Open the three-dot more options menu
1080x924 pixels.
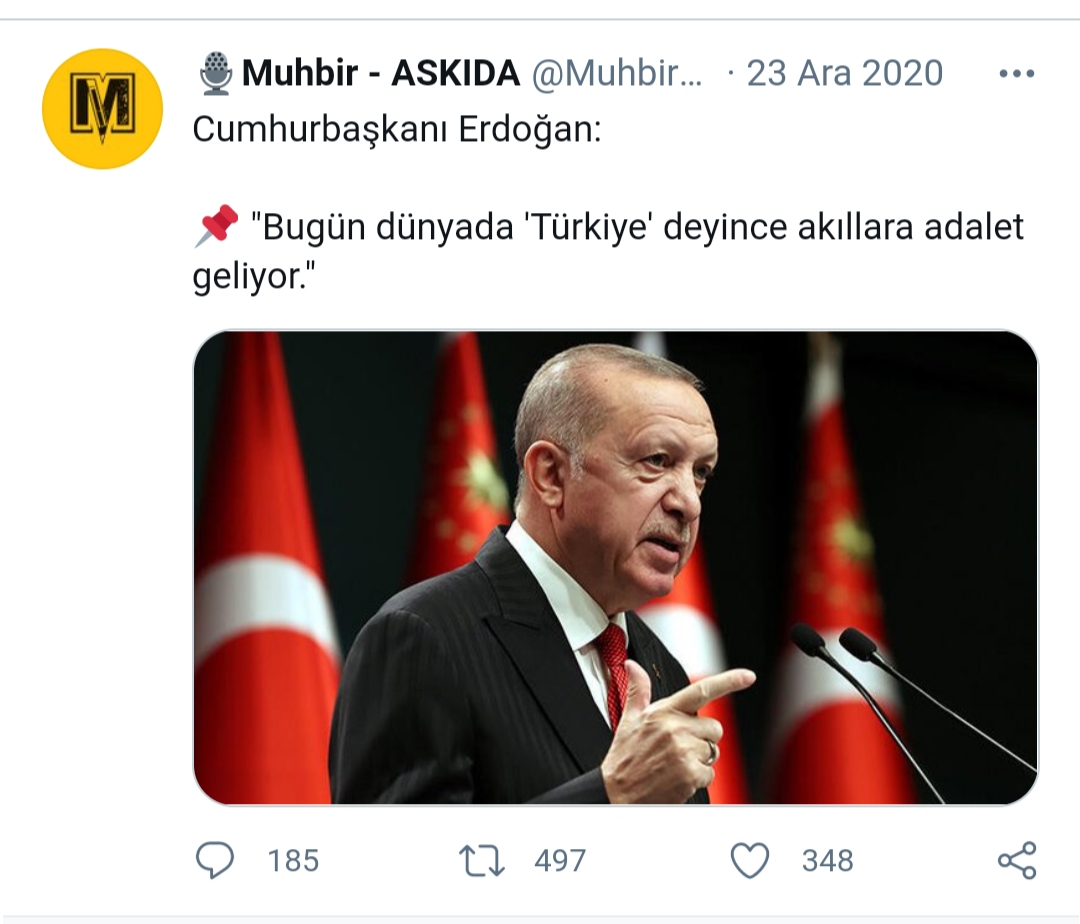tap(1017, 73)
